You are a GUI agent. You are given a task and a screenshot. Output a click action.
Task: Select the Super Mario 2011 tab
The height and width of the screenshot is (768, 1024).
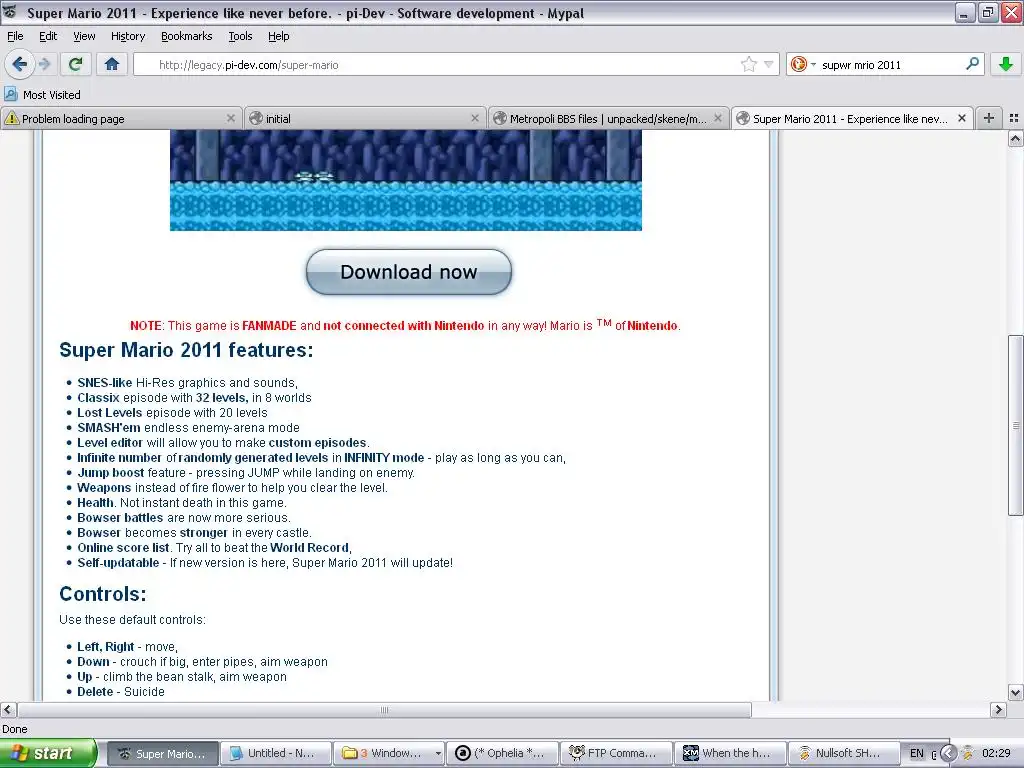tap(852, 118)
